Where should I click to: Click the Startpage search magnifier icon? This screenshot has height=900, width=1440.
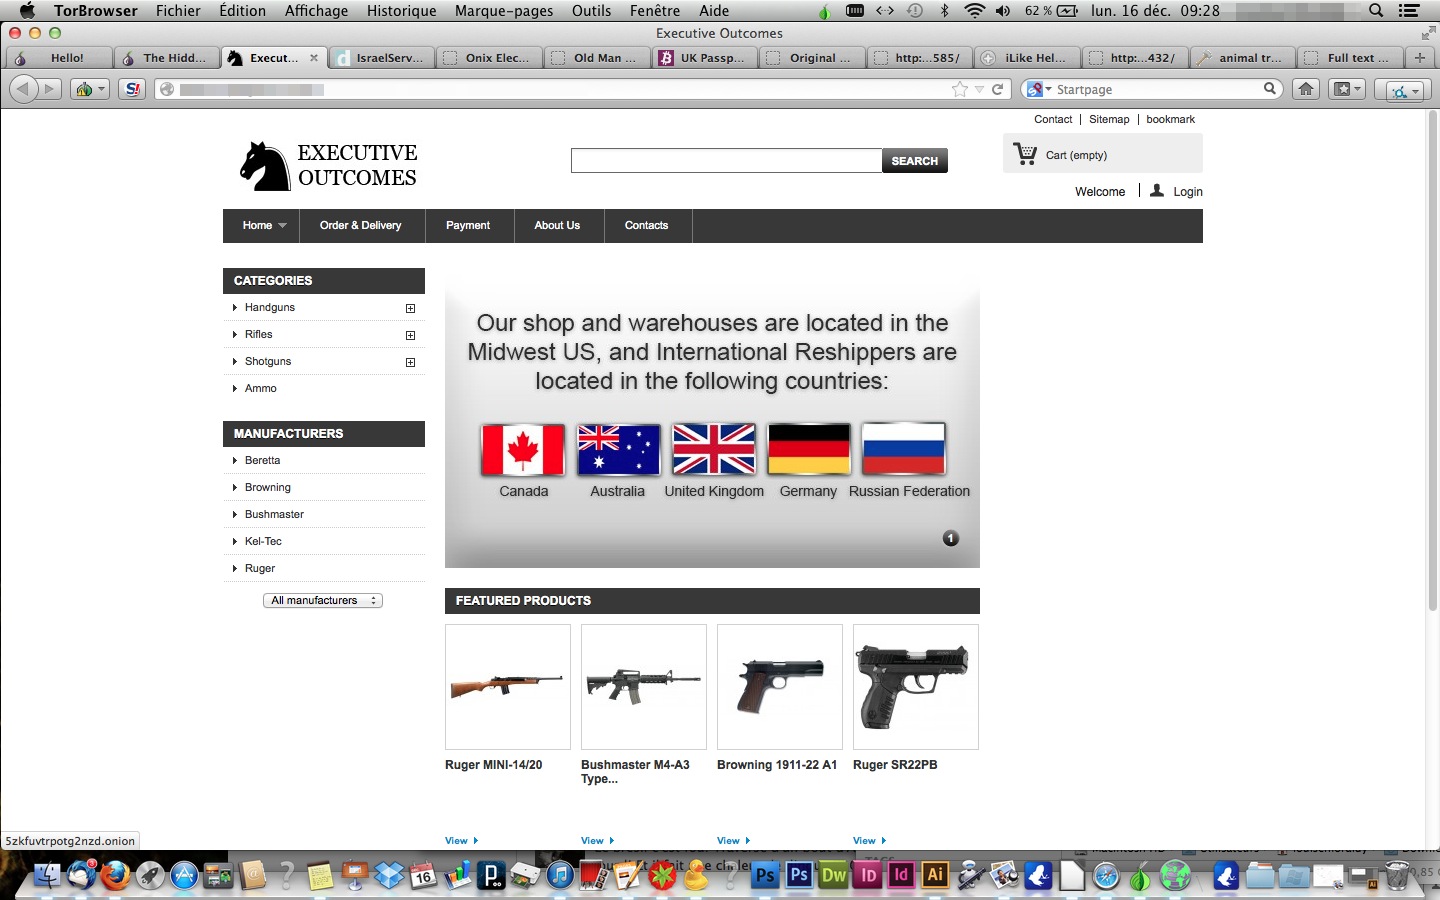coord(1269,88)
